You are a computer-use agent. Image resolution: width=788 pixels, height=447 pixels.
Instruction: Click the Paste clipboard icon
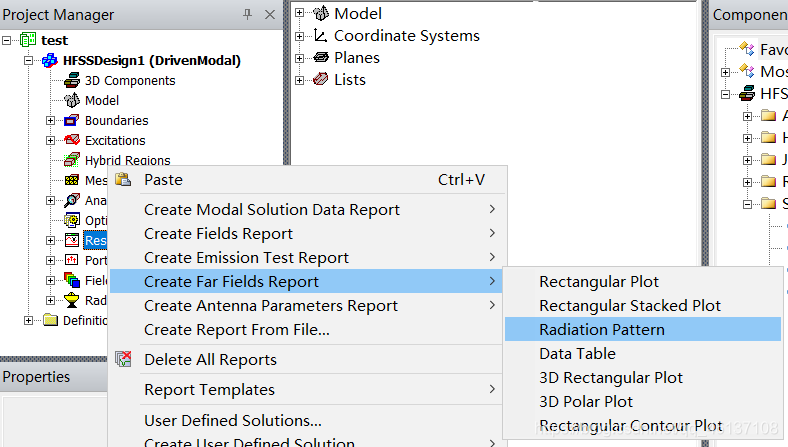point(123,180)
